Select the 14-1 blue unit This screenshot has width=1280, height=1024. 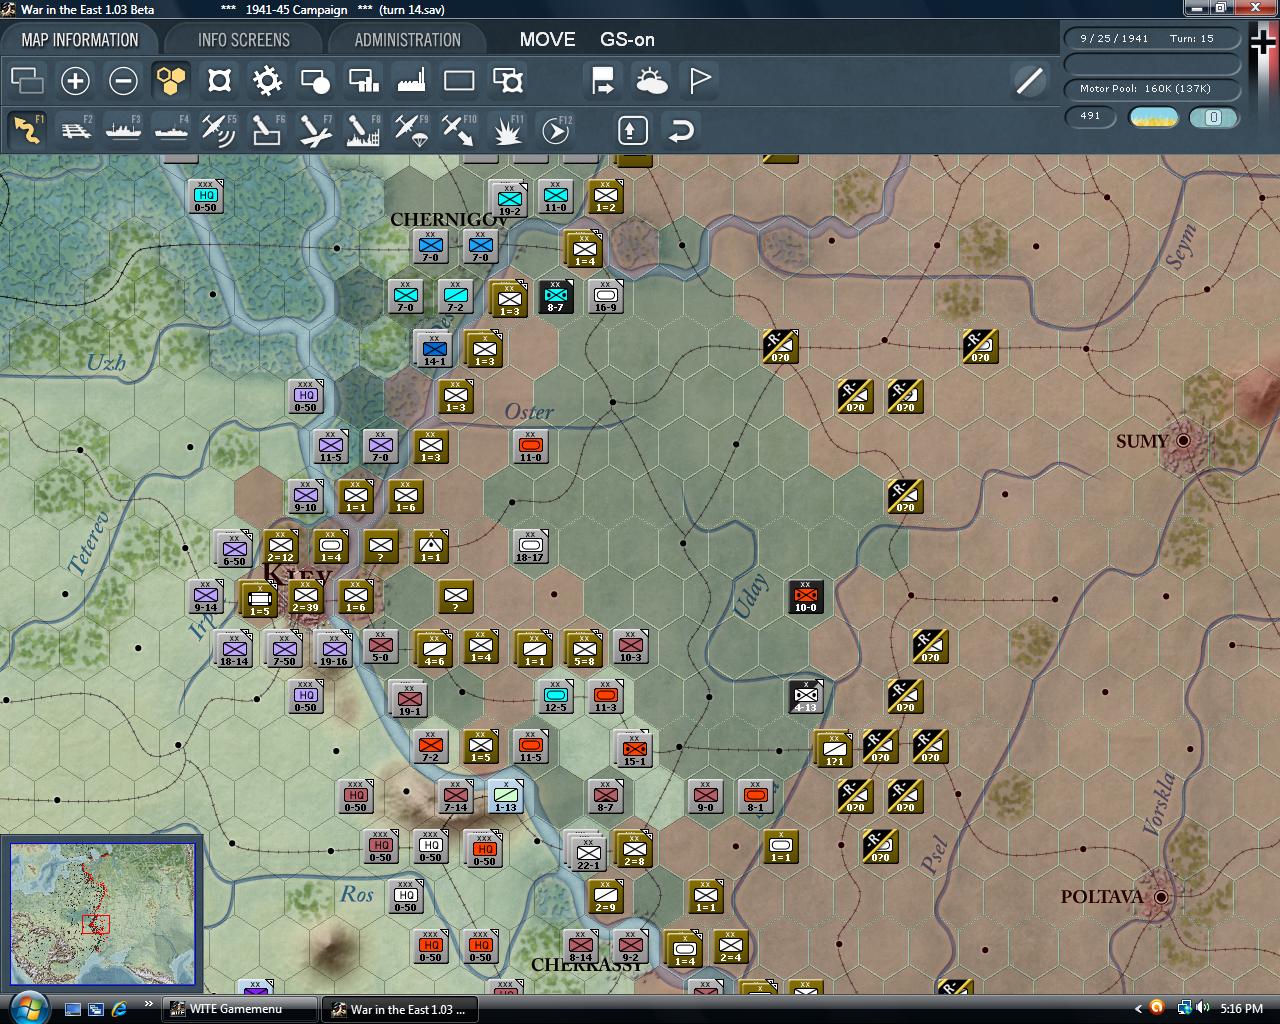(434, 349)
